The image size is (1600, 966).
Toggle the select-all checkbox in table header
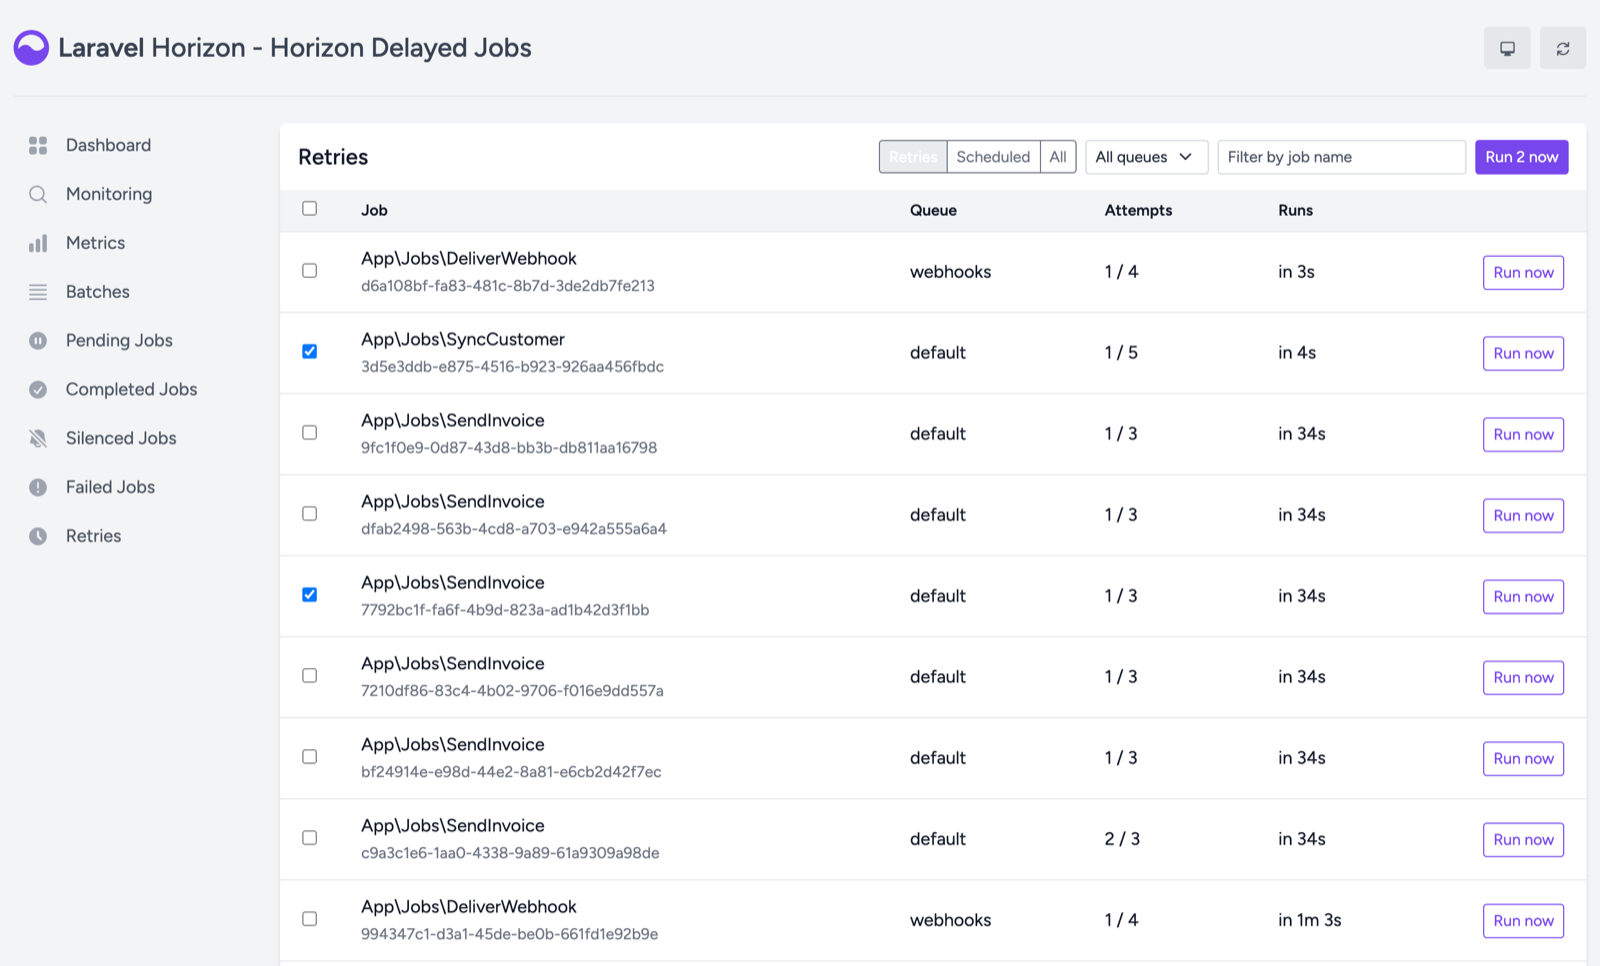[310, 209]
